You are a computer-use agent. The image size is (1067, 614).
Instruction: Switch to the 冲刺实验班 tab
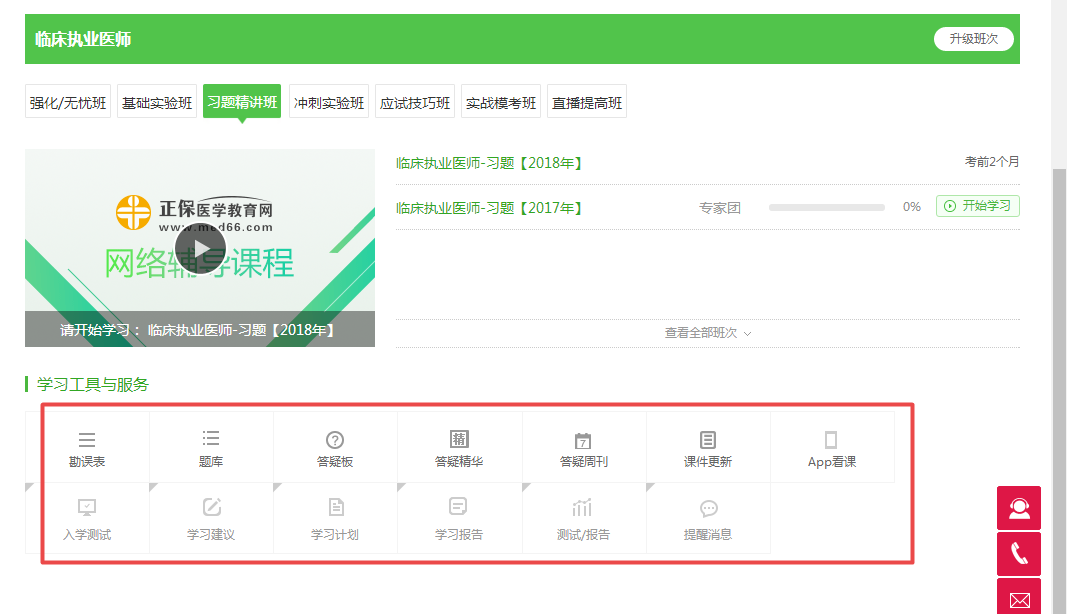point(329,102)
